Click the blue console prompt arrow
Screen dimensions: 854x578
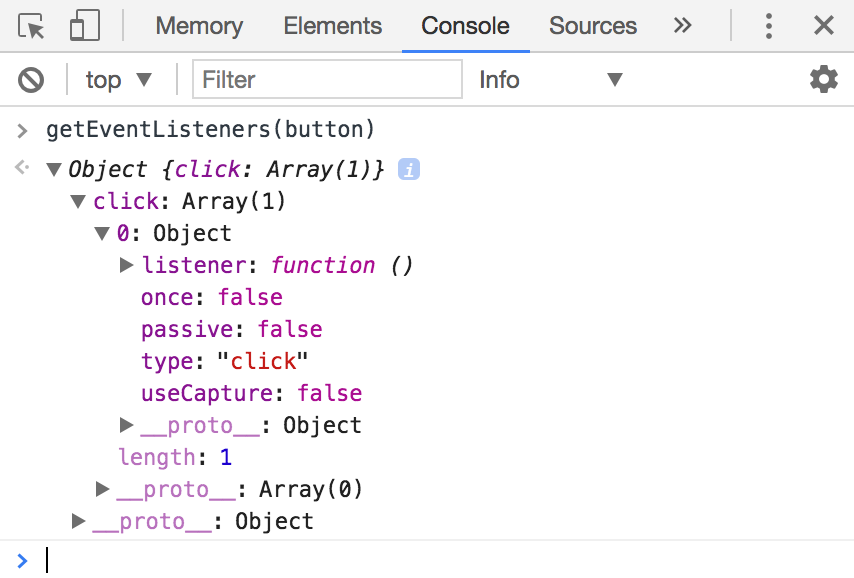click(x=22, y=560)
